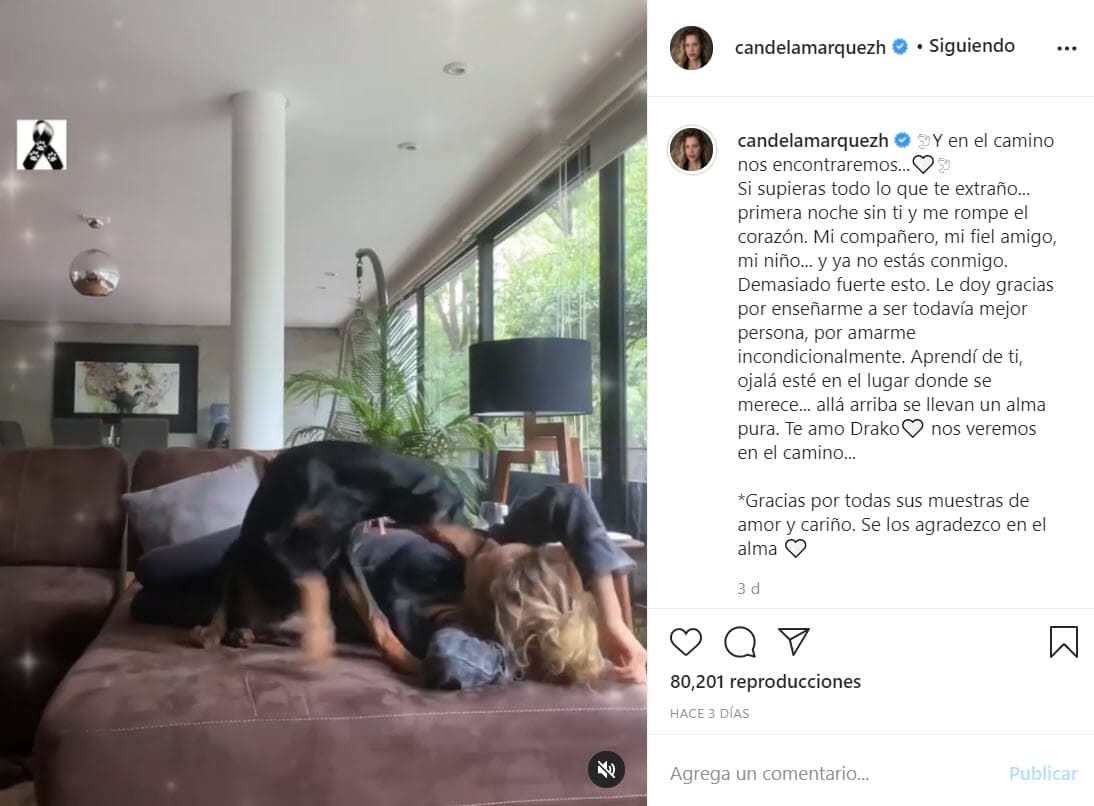Click the verified badge beside caption username
This screenshot has width=1094, height=806.
point(902,140)
